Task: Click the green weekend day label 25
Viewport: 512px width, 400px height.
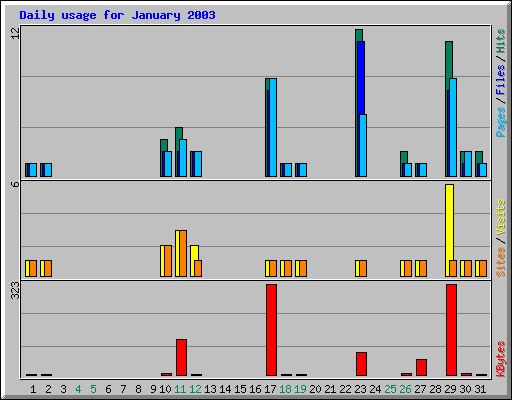Action: click(390, 389)
